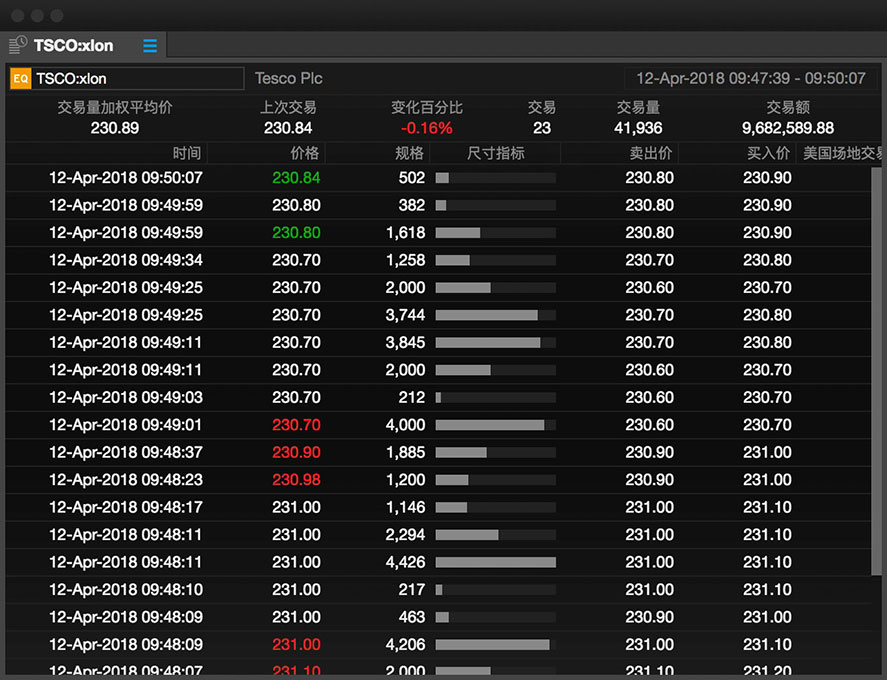Click the 时间 column header
This screenshot has width=887, height=680.
pos(185,153)
